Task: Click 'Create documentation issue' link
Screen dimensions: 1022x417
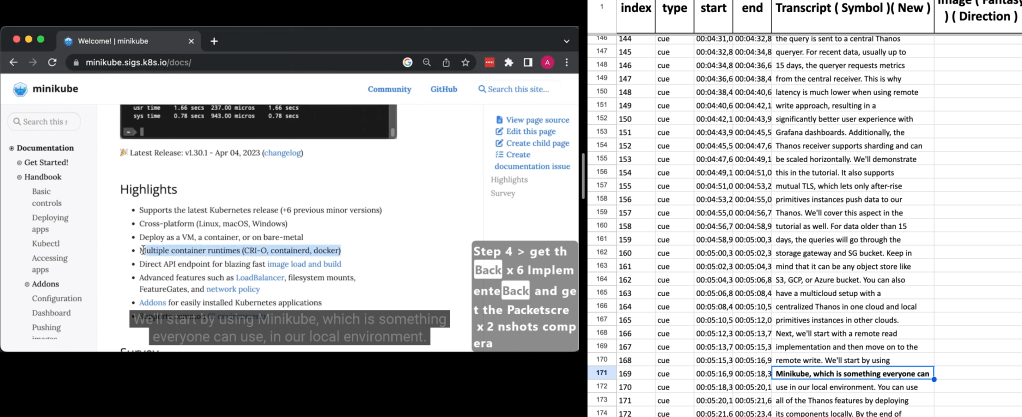Action: (x=533, y=160)
